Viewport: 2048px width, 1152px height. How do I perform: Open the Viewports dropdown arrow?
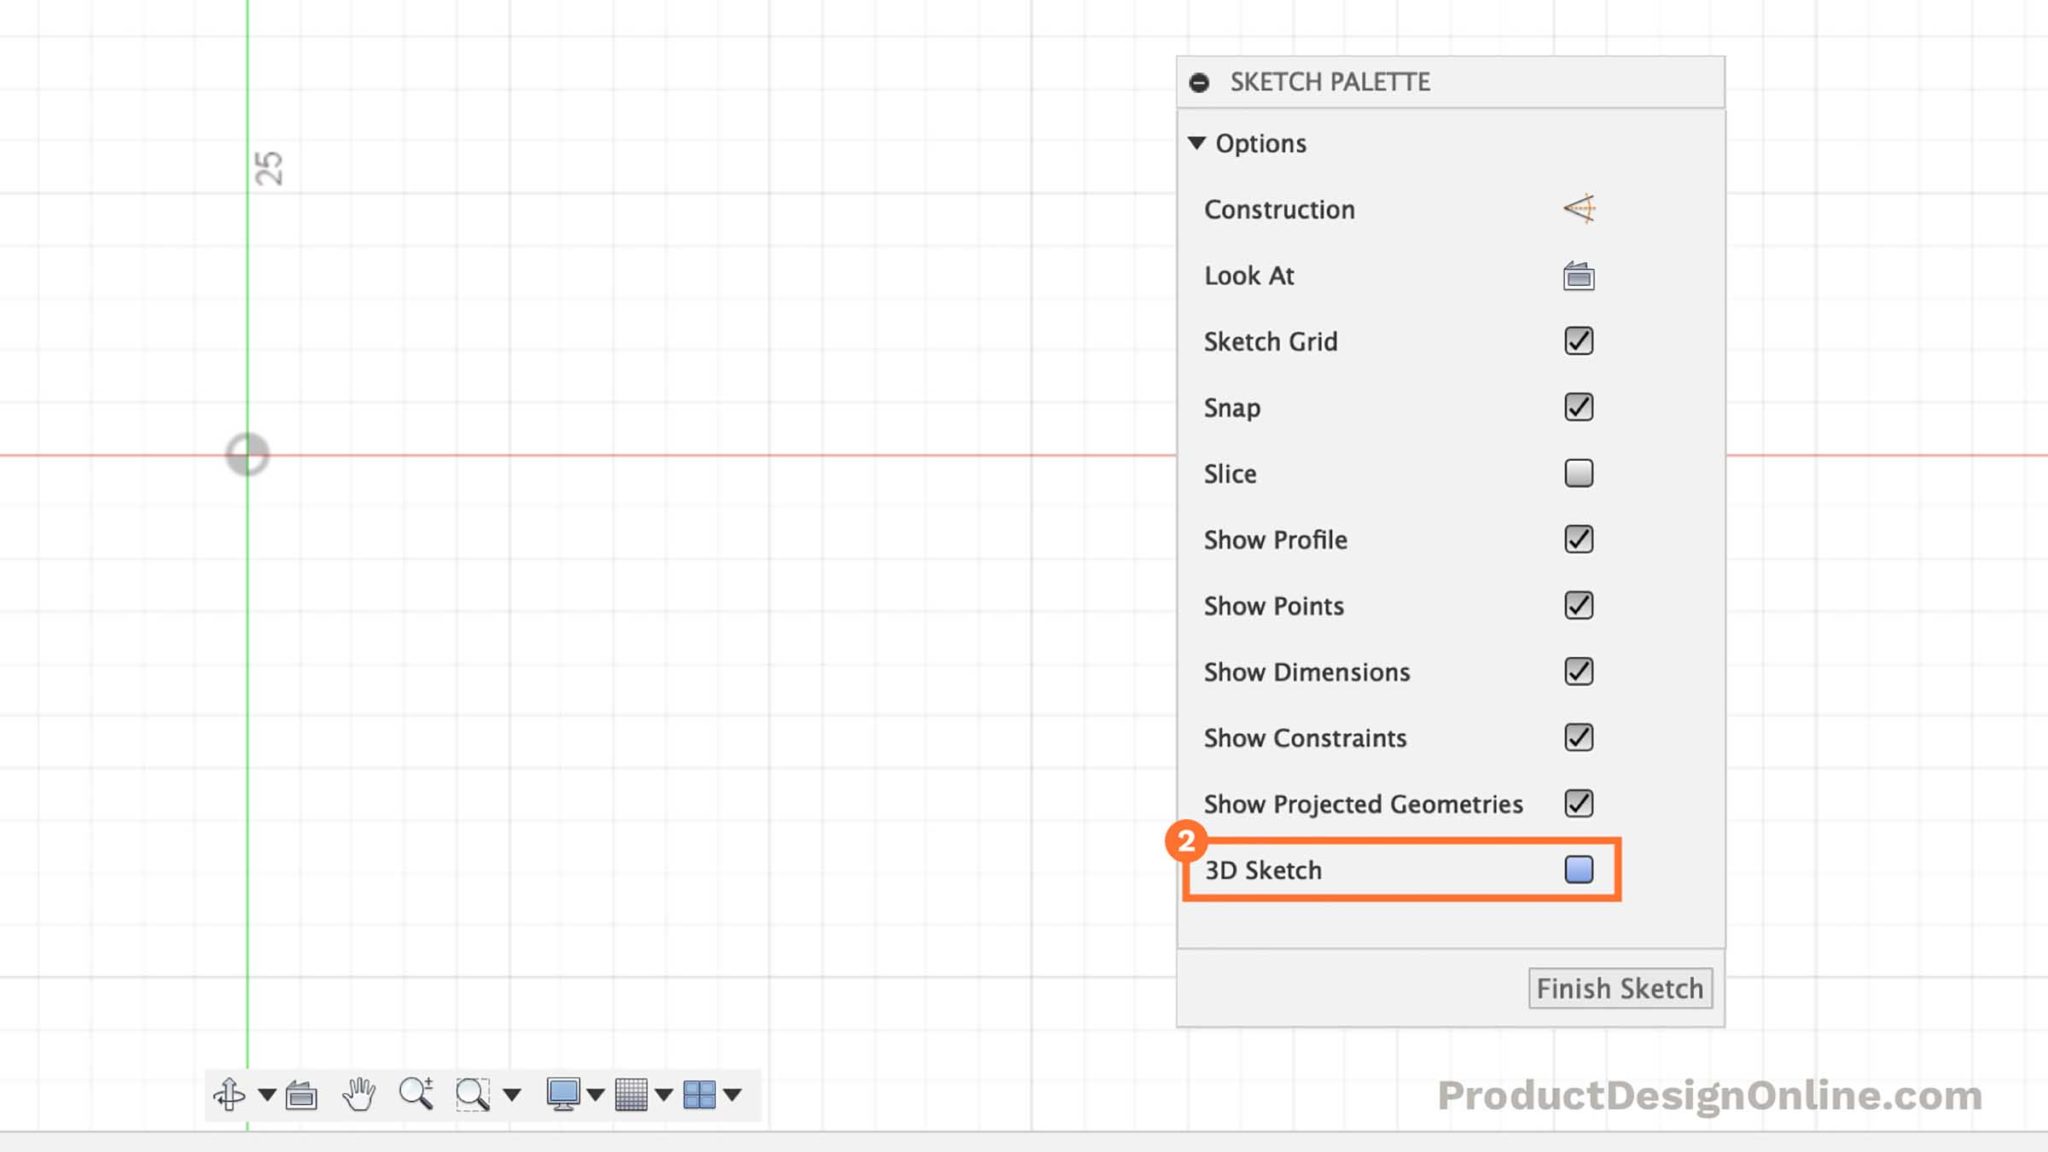(733, 1095)
